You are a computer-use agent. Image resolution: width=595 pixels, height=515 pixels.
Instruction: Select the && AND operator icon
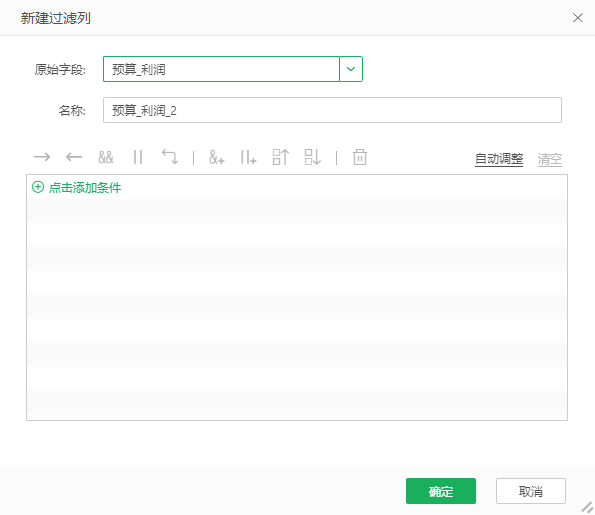105,157
